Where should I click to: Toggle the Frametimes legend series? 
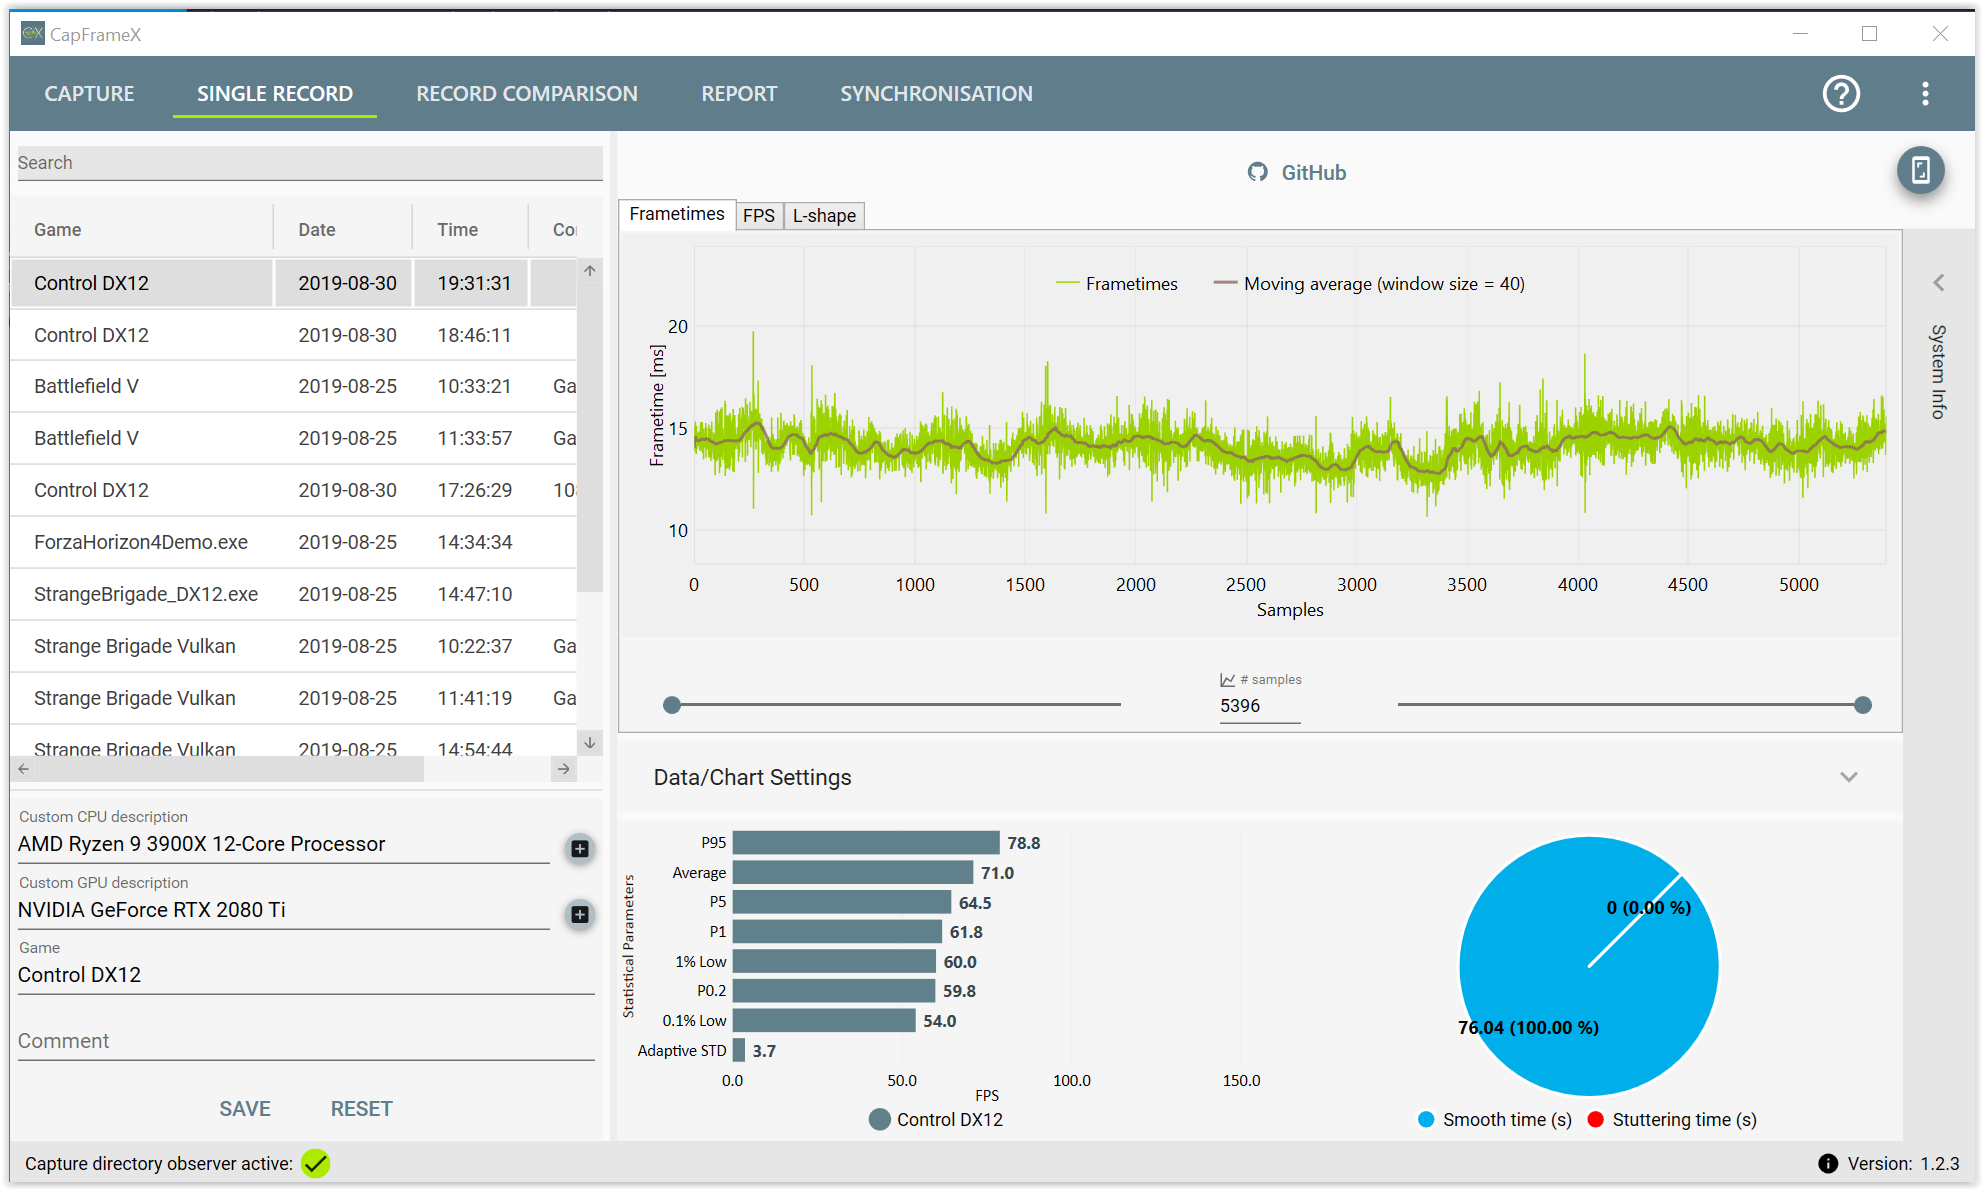click(1116, 284)
